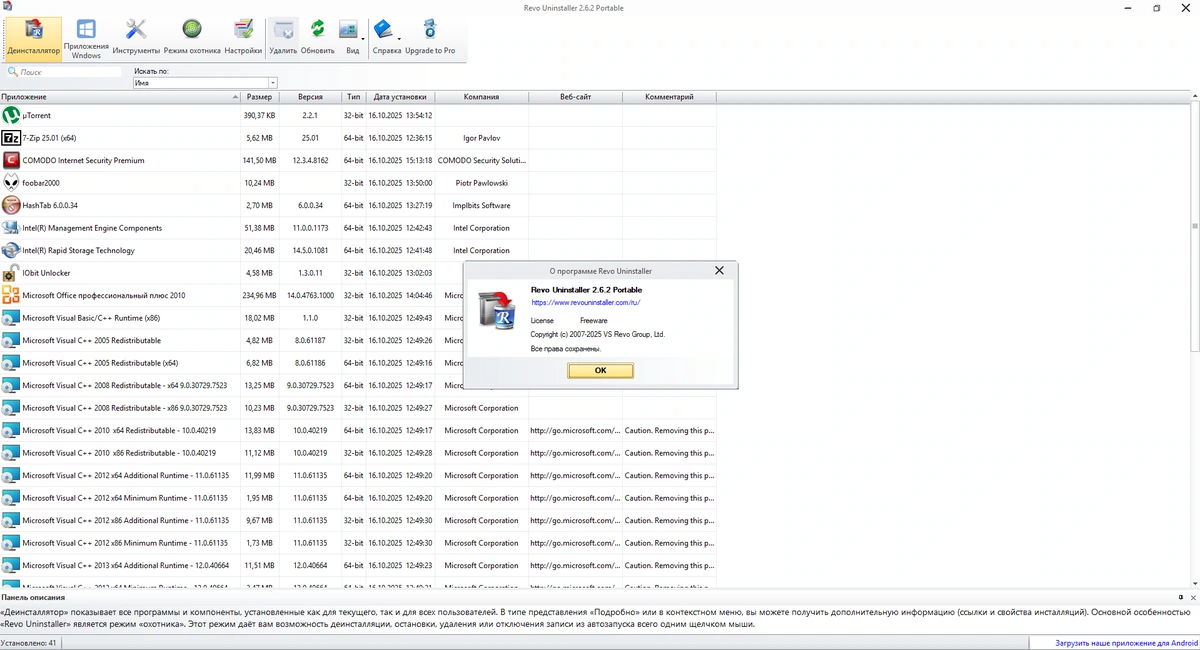Click the Revo Uninstaller logo in dialog
The height and width of the screenshot is (650, 1200).
(x=496, y=310)
